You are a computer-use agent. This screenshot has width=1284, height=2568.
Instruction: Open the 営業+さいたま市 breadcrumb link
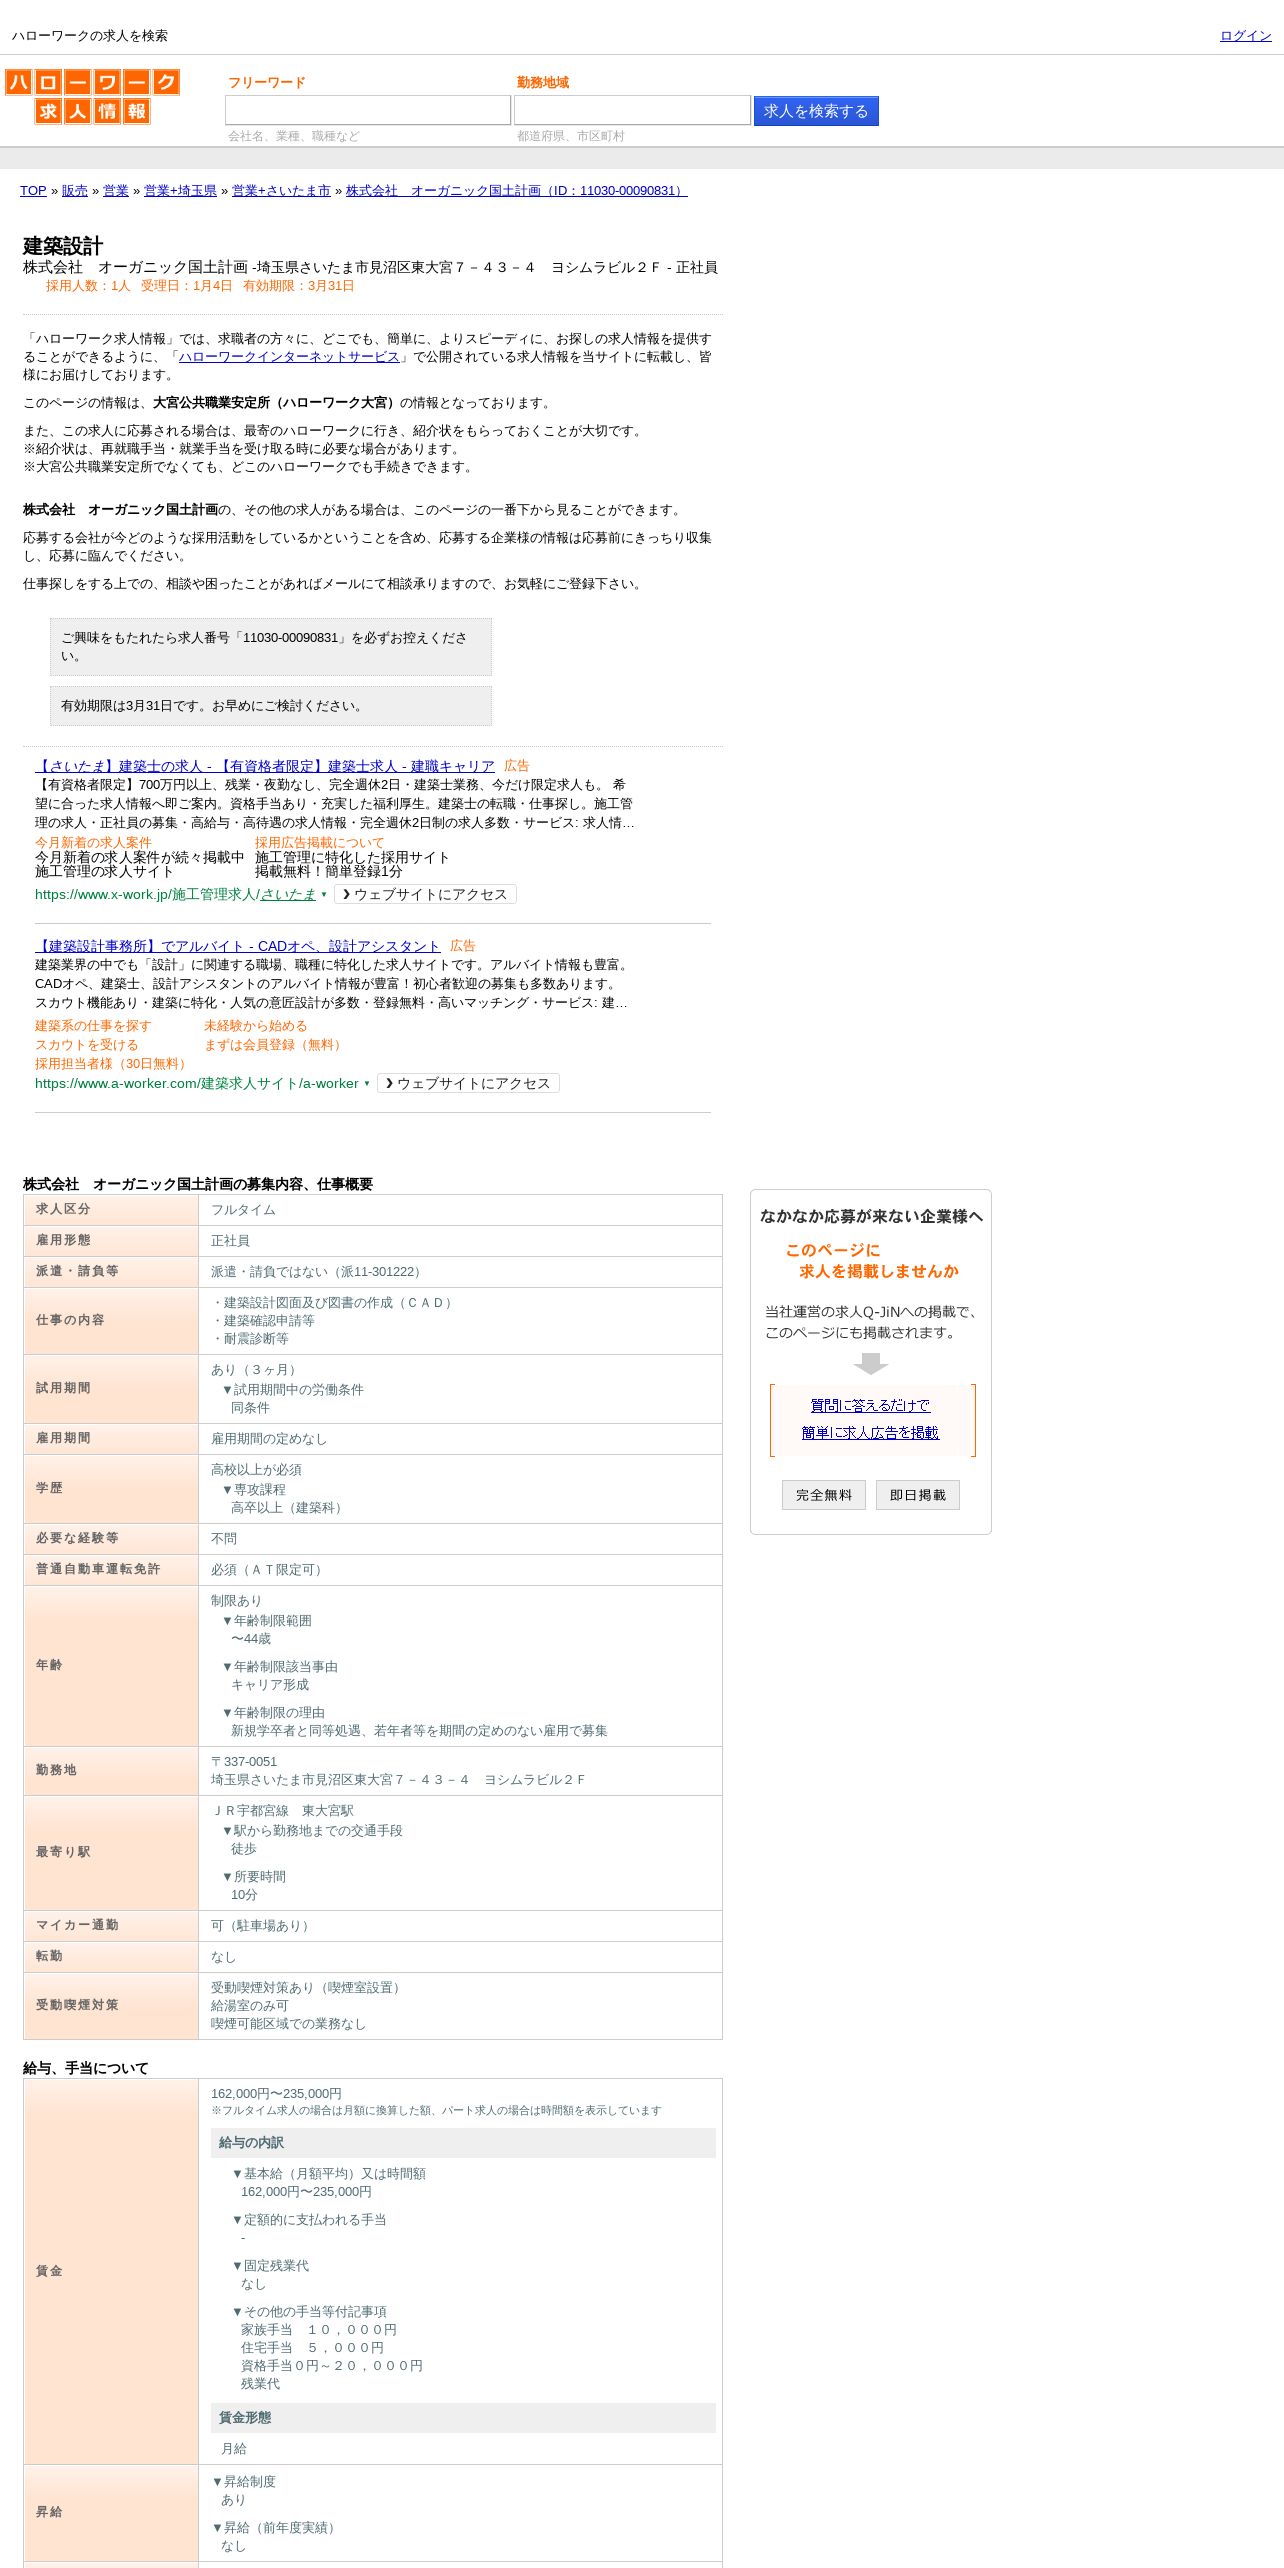click(x=281, y=191)
